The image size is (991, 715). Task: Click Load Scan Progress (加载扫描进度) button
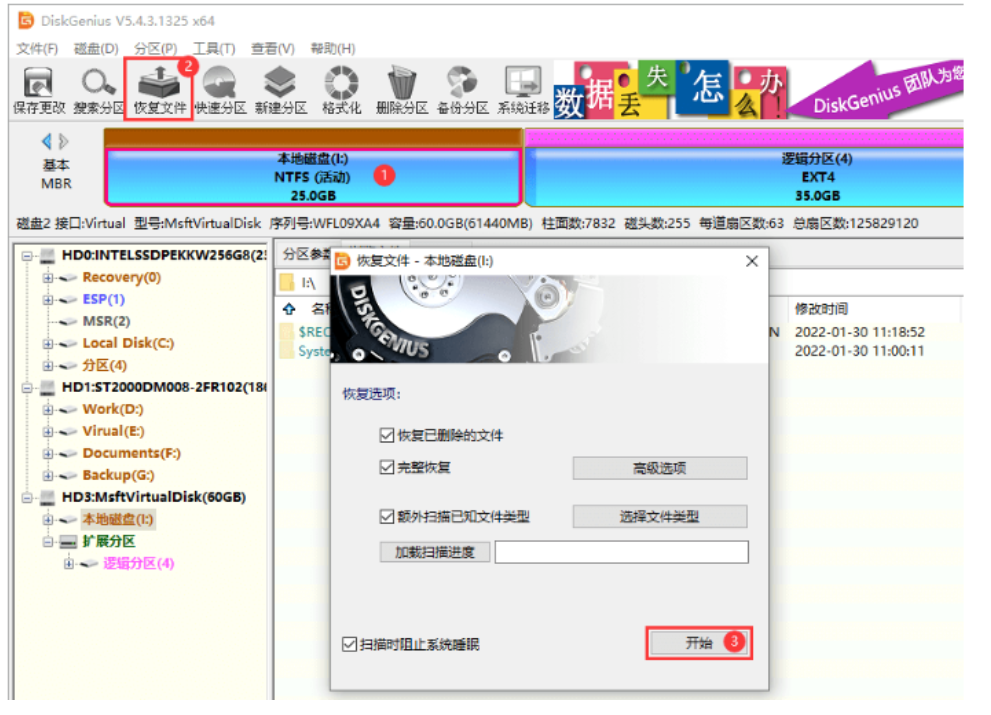pyautogui.click(x=434, y=552)
